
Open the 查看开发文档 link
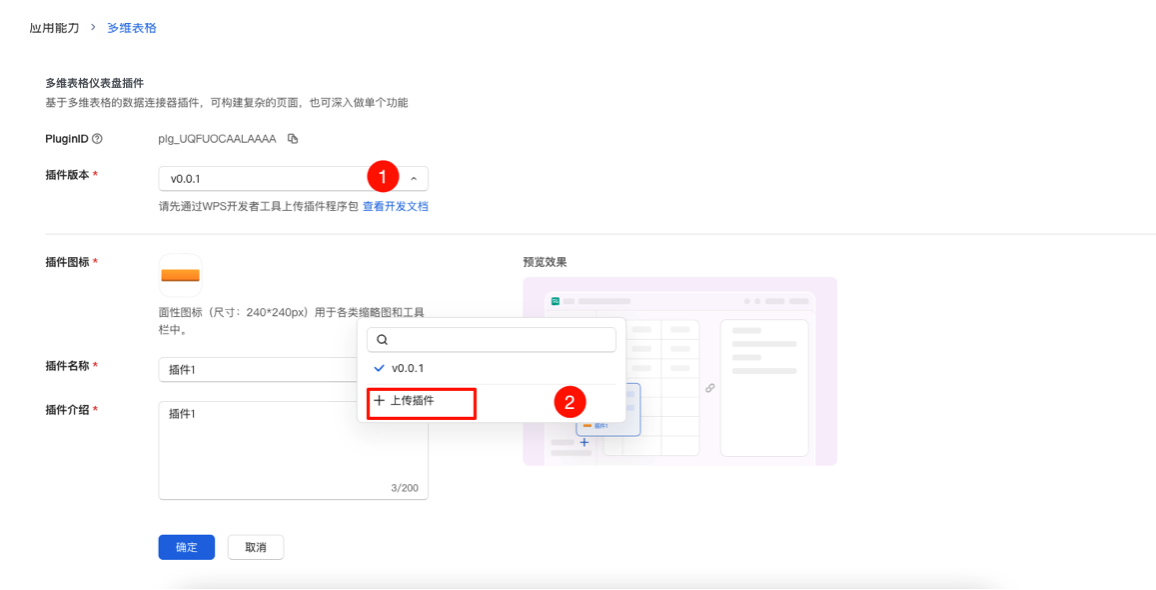[x=395, y=206]
